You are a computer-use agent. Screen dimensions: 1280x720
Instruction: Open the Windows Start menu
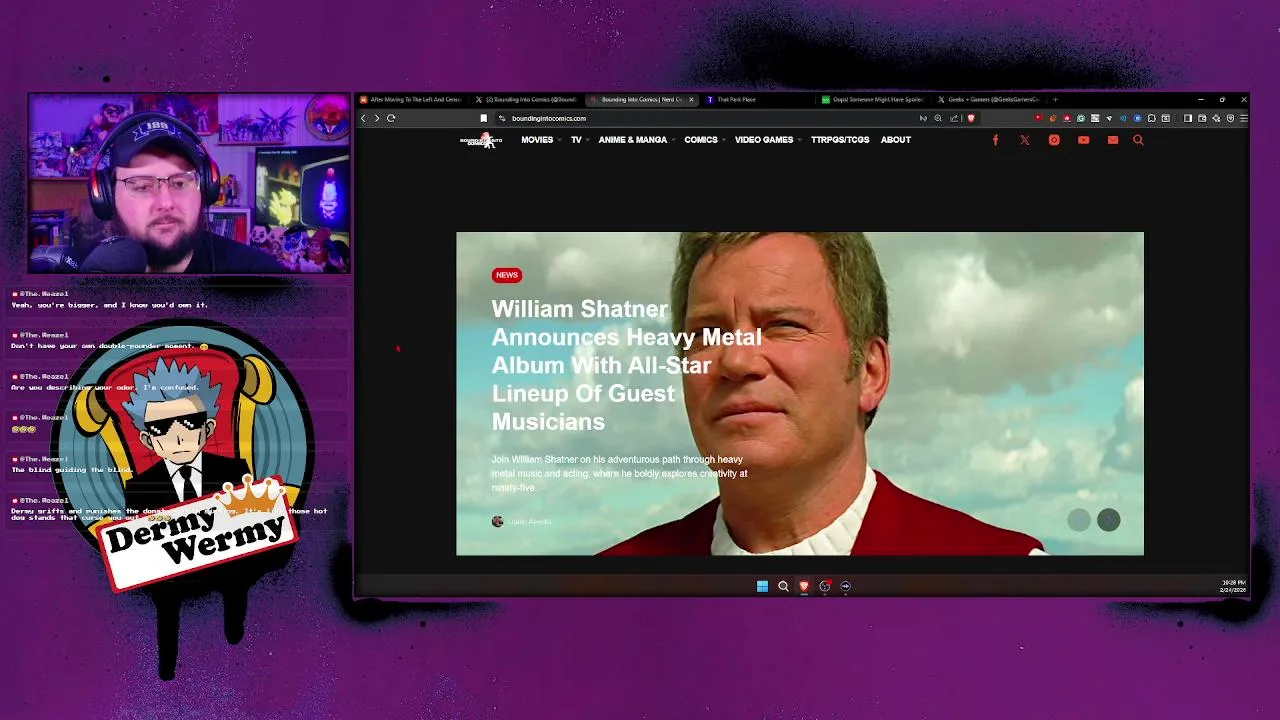(x=762, y=586)
